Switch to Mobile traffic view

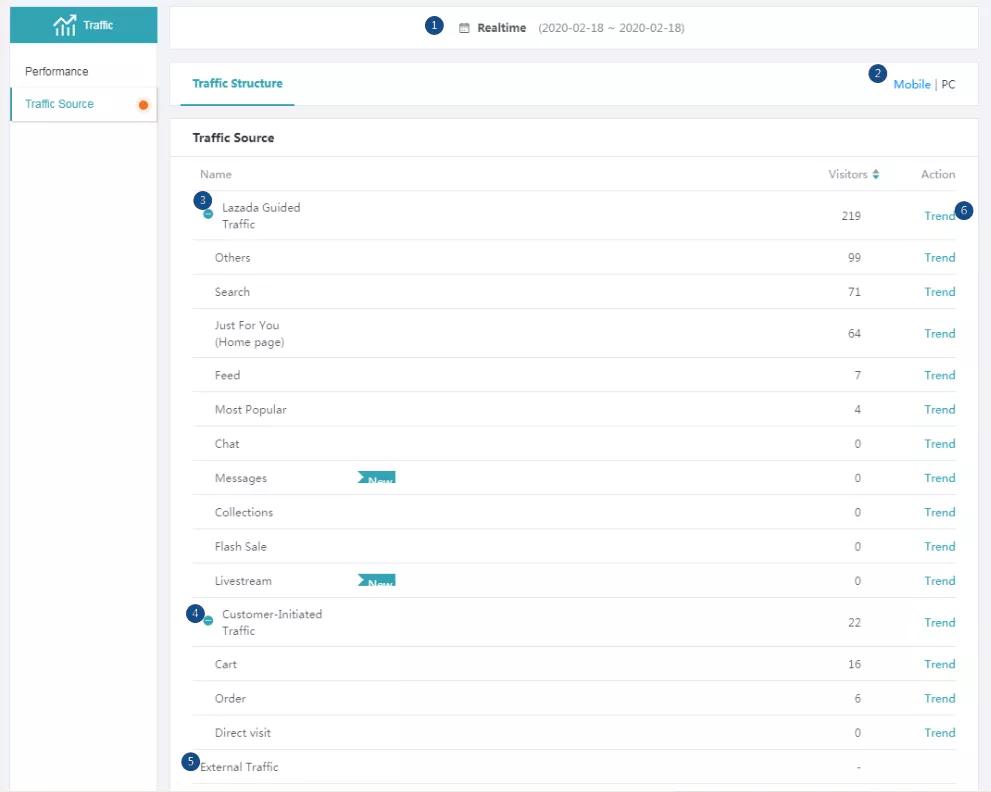click(911, 85)
